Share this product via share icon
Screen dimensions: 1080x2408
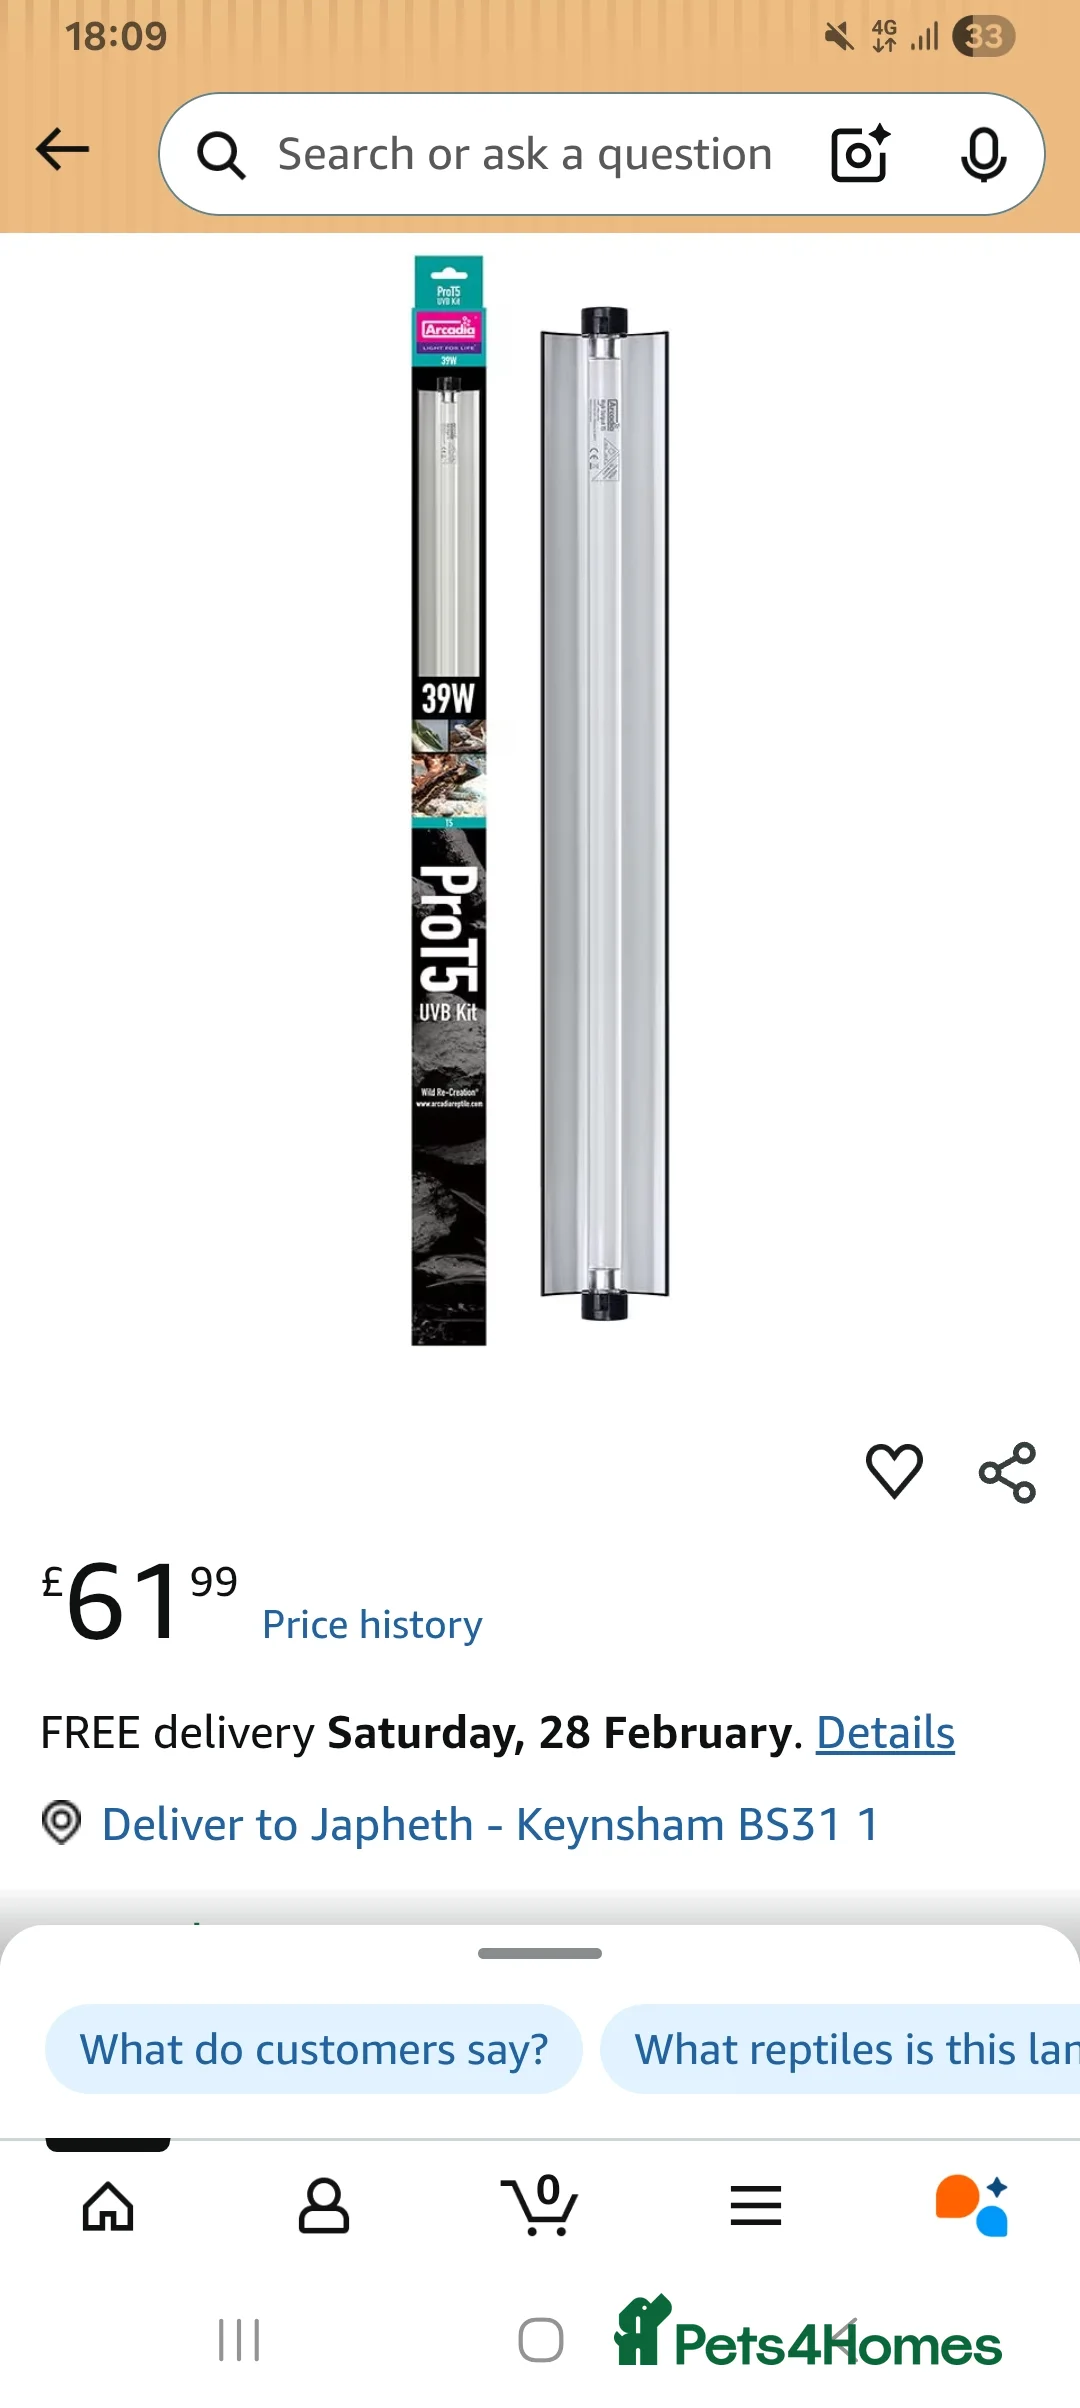click(1007, 1472)
